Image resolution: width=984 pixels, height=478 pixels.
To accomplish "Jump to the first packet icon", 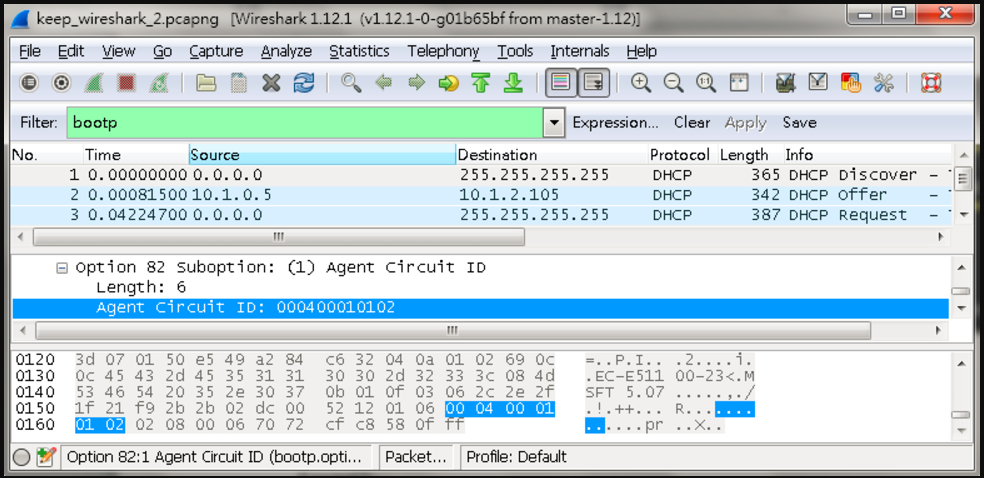I will point(481,83).
